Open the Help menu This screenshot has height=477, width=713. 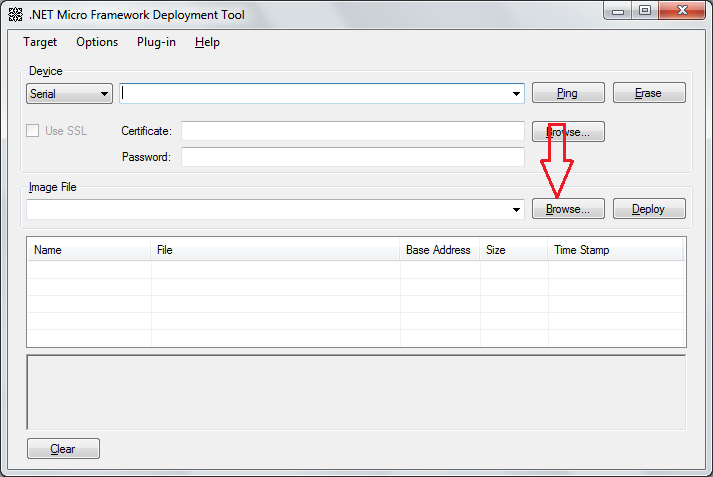207,42
